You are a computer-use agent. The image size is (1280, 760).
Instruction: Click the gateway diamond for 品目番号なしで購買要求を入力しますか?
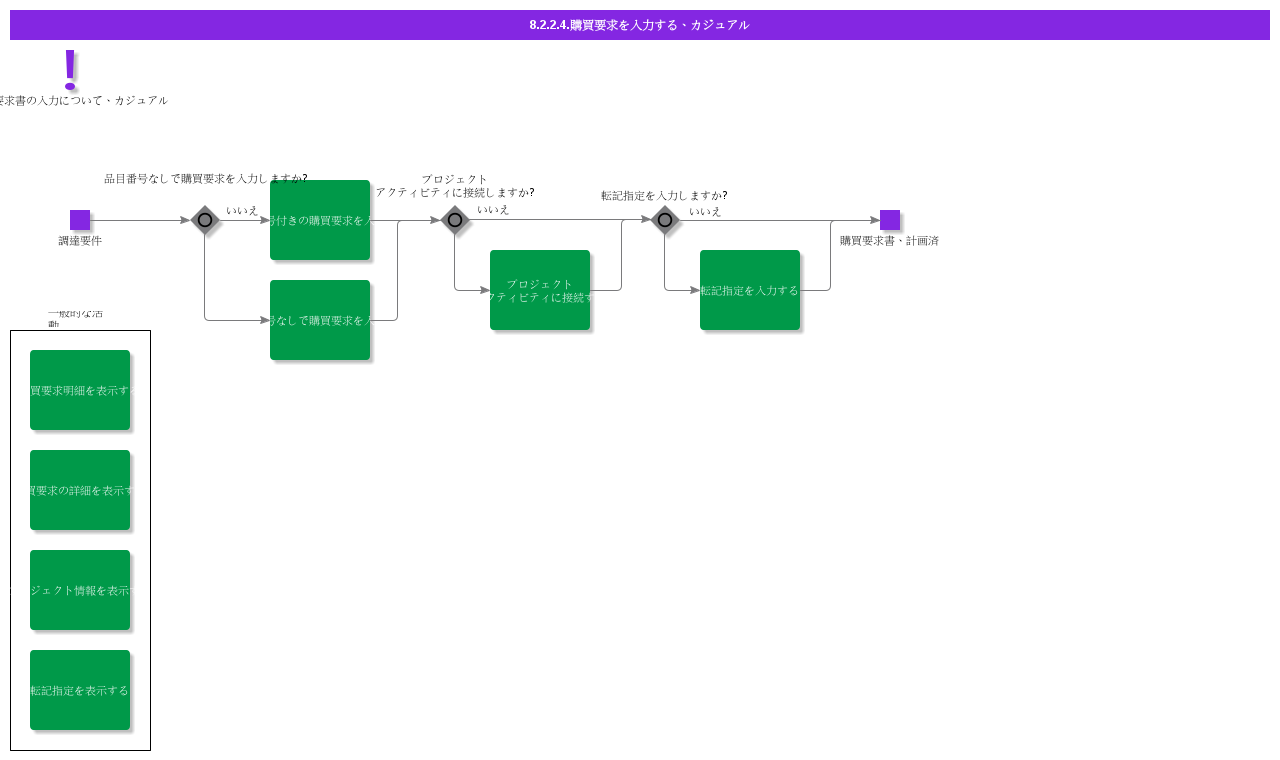pyautogui.click(x=205, y=220)
